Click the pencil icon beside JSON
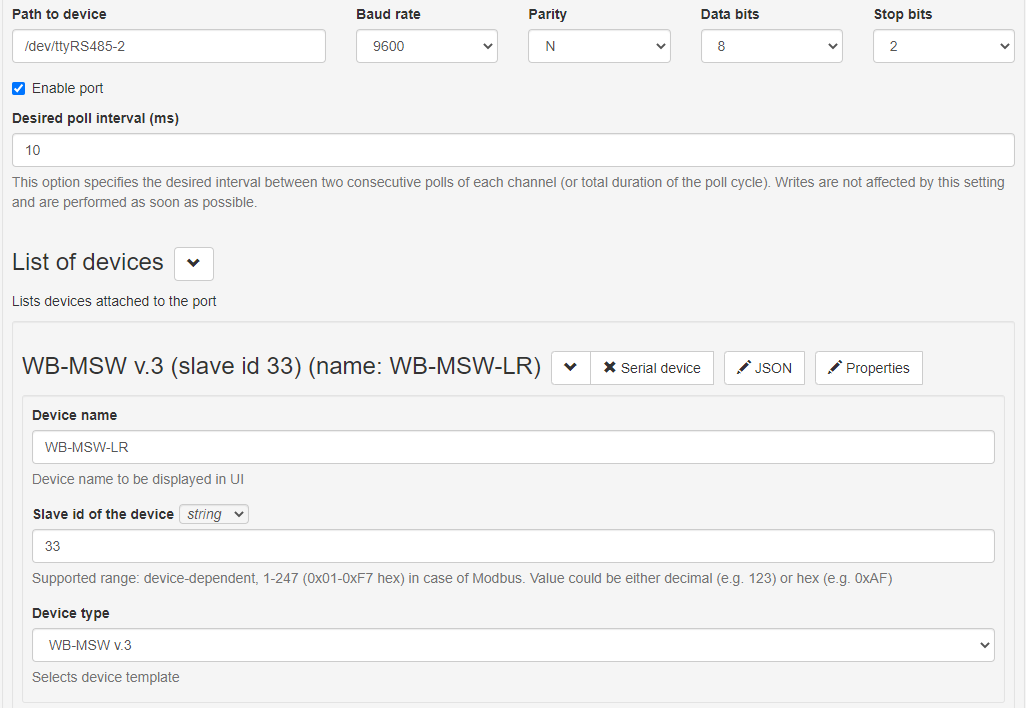 tap(743, 368)
